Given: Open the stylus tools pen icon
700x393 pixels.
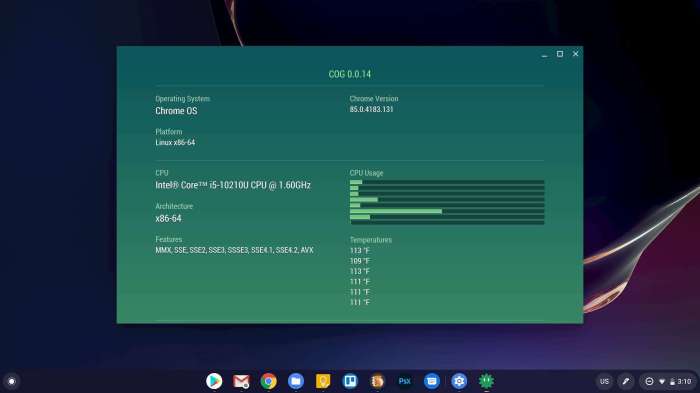Looking at the screenshot, I should pos(626,381).
